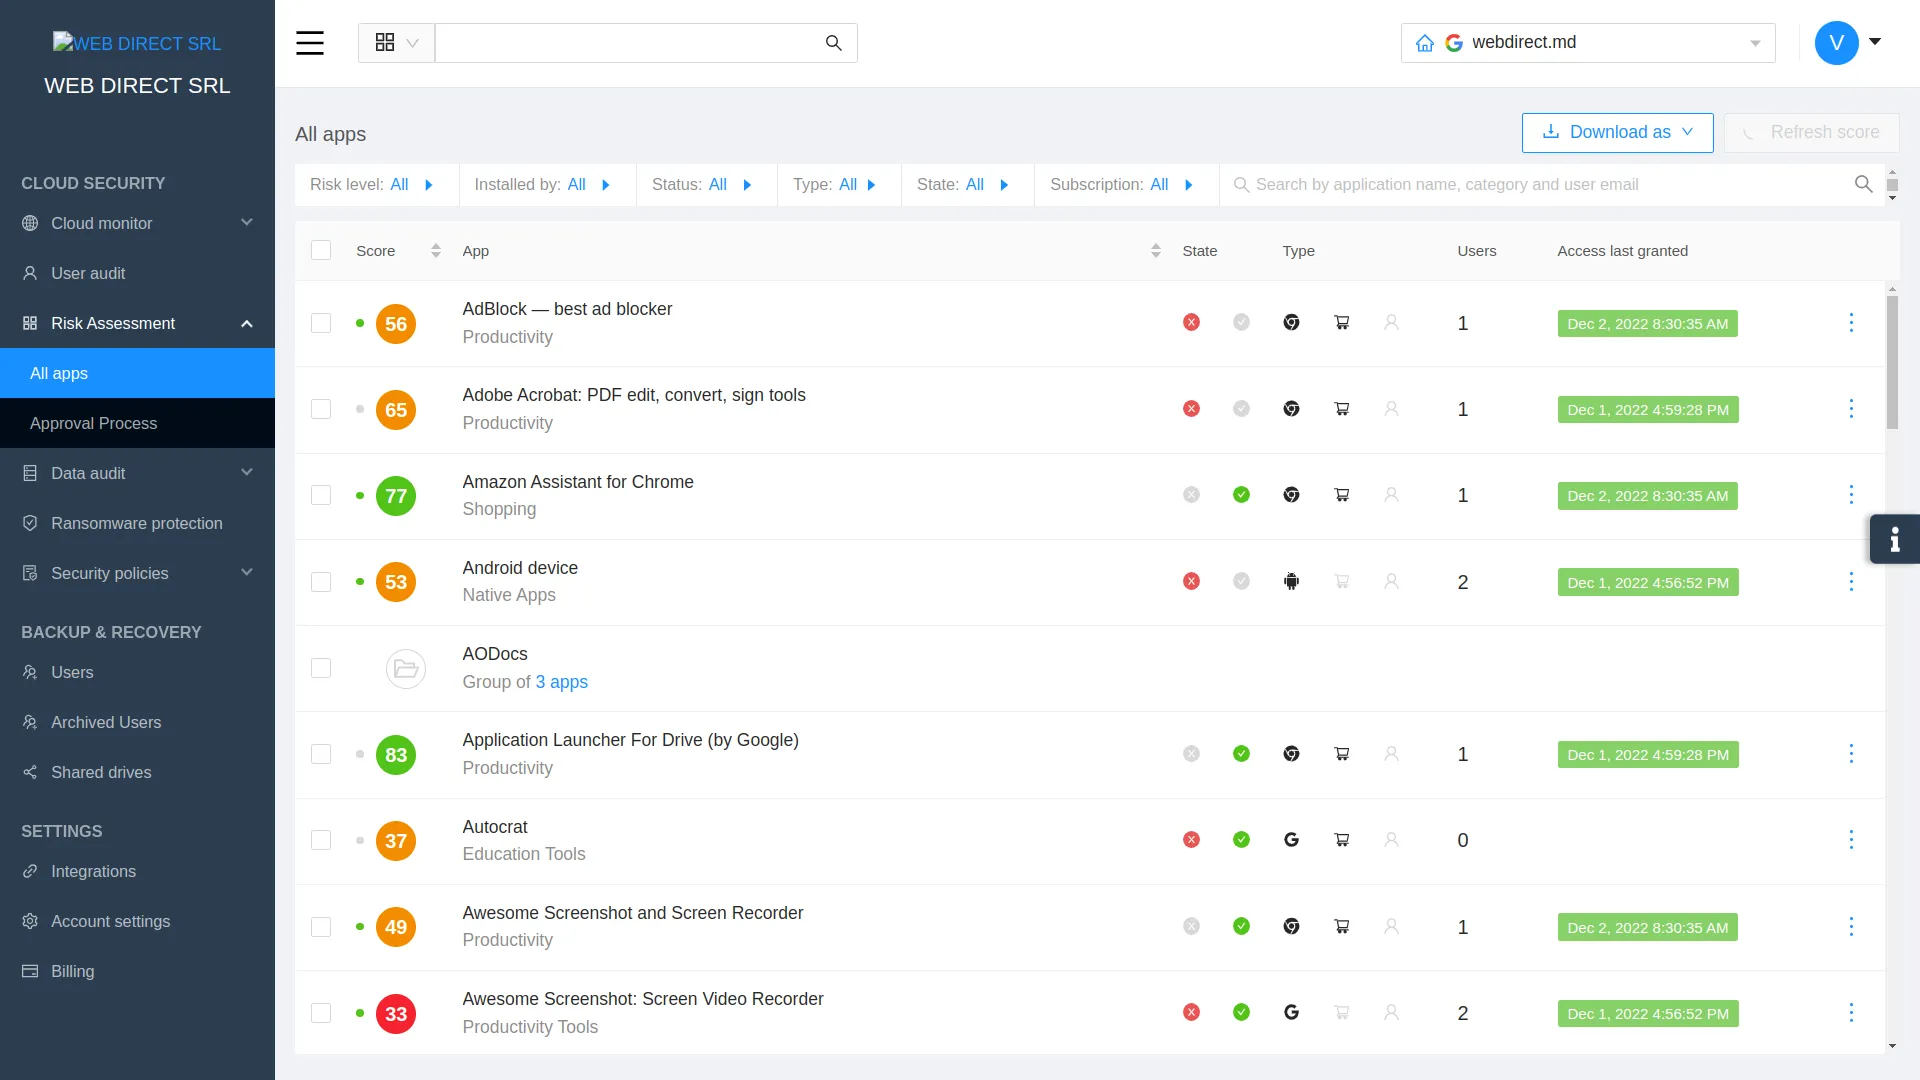
Task: Check the AdBlock row checkbox
Action: point(321,323)
